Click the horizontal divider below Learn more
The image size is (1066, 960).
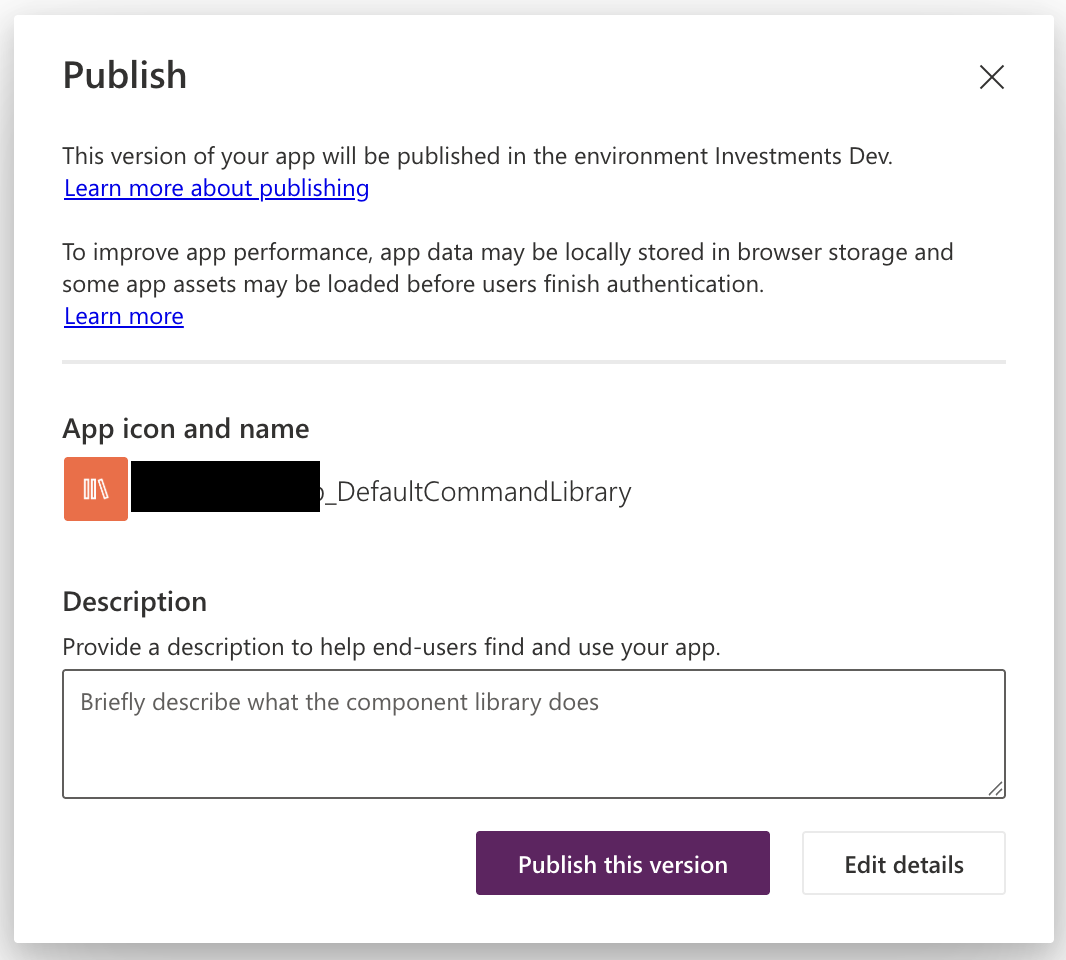point(533,361)
